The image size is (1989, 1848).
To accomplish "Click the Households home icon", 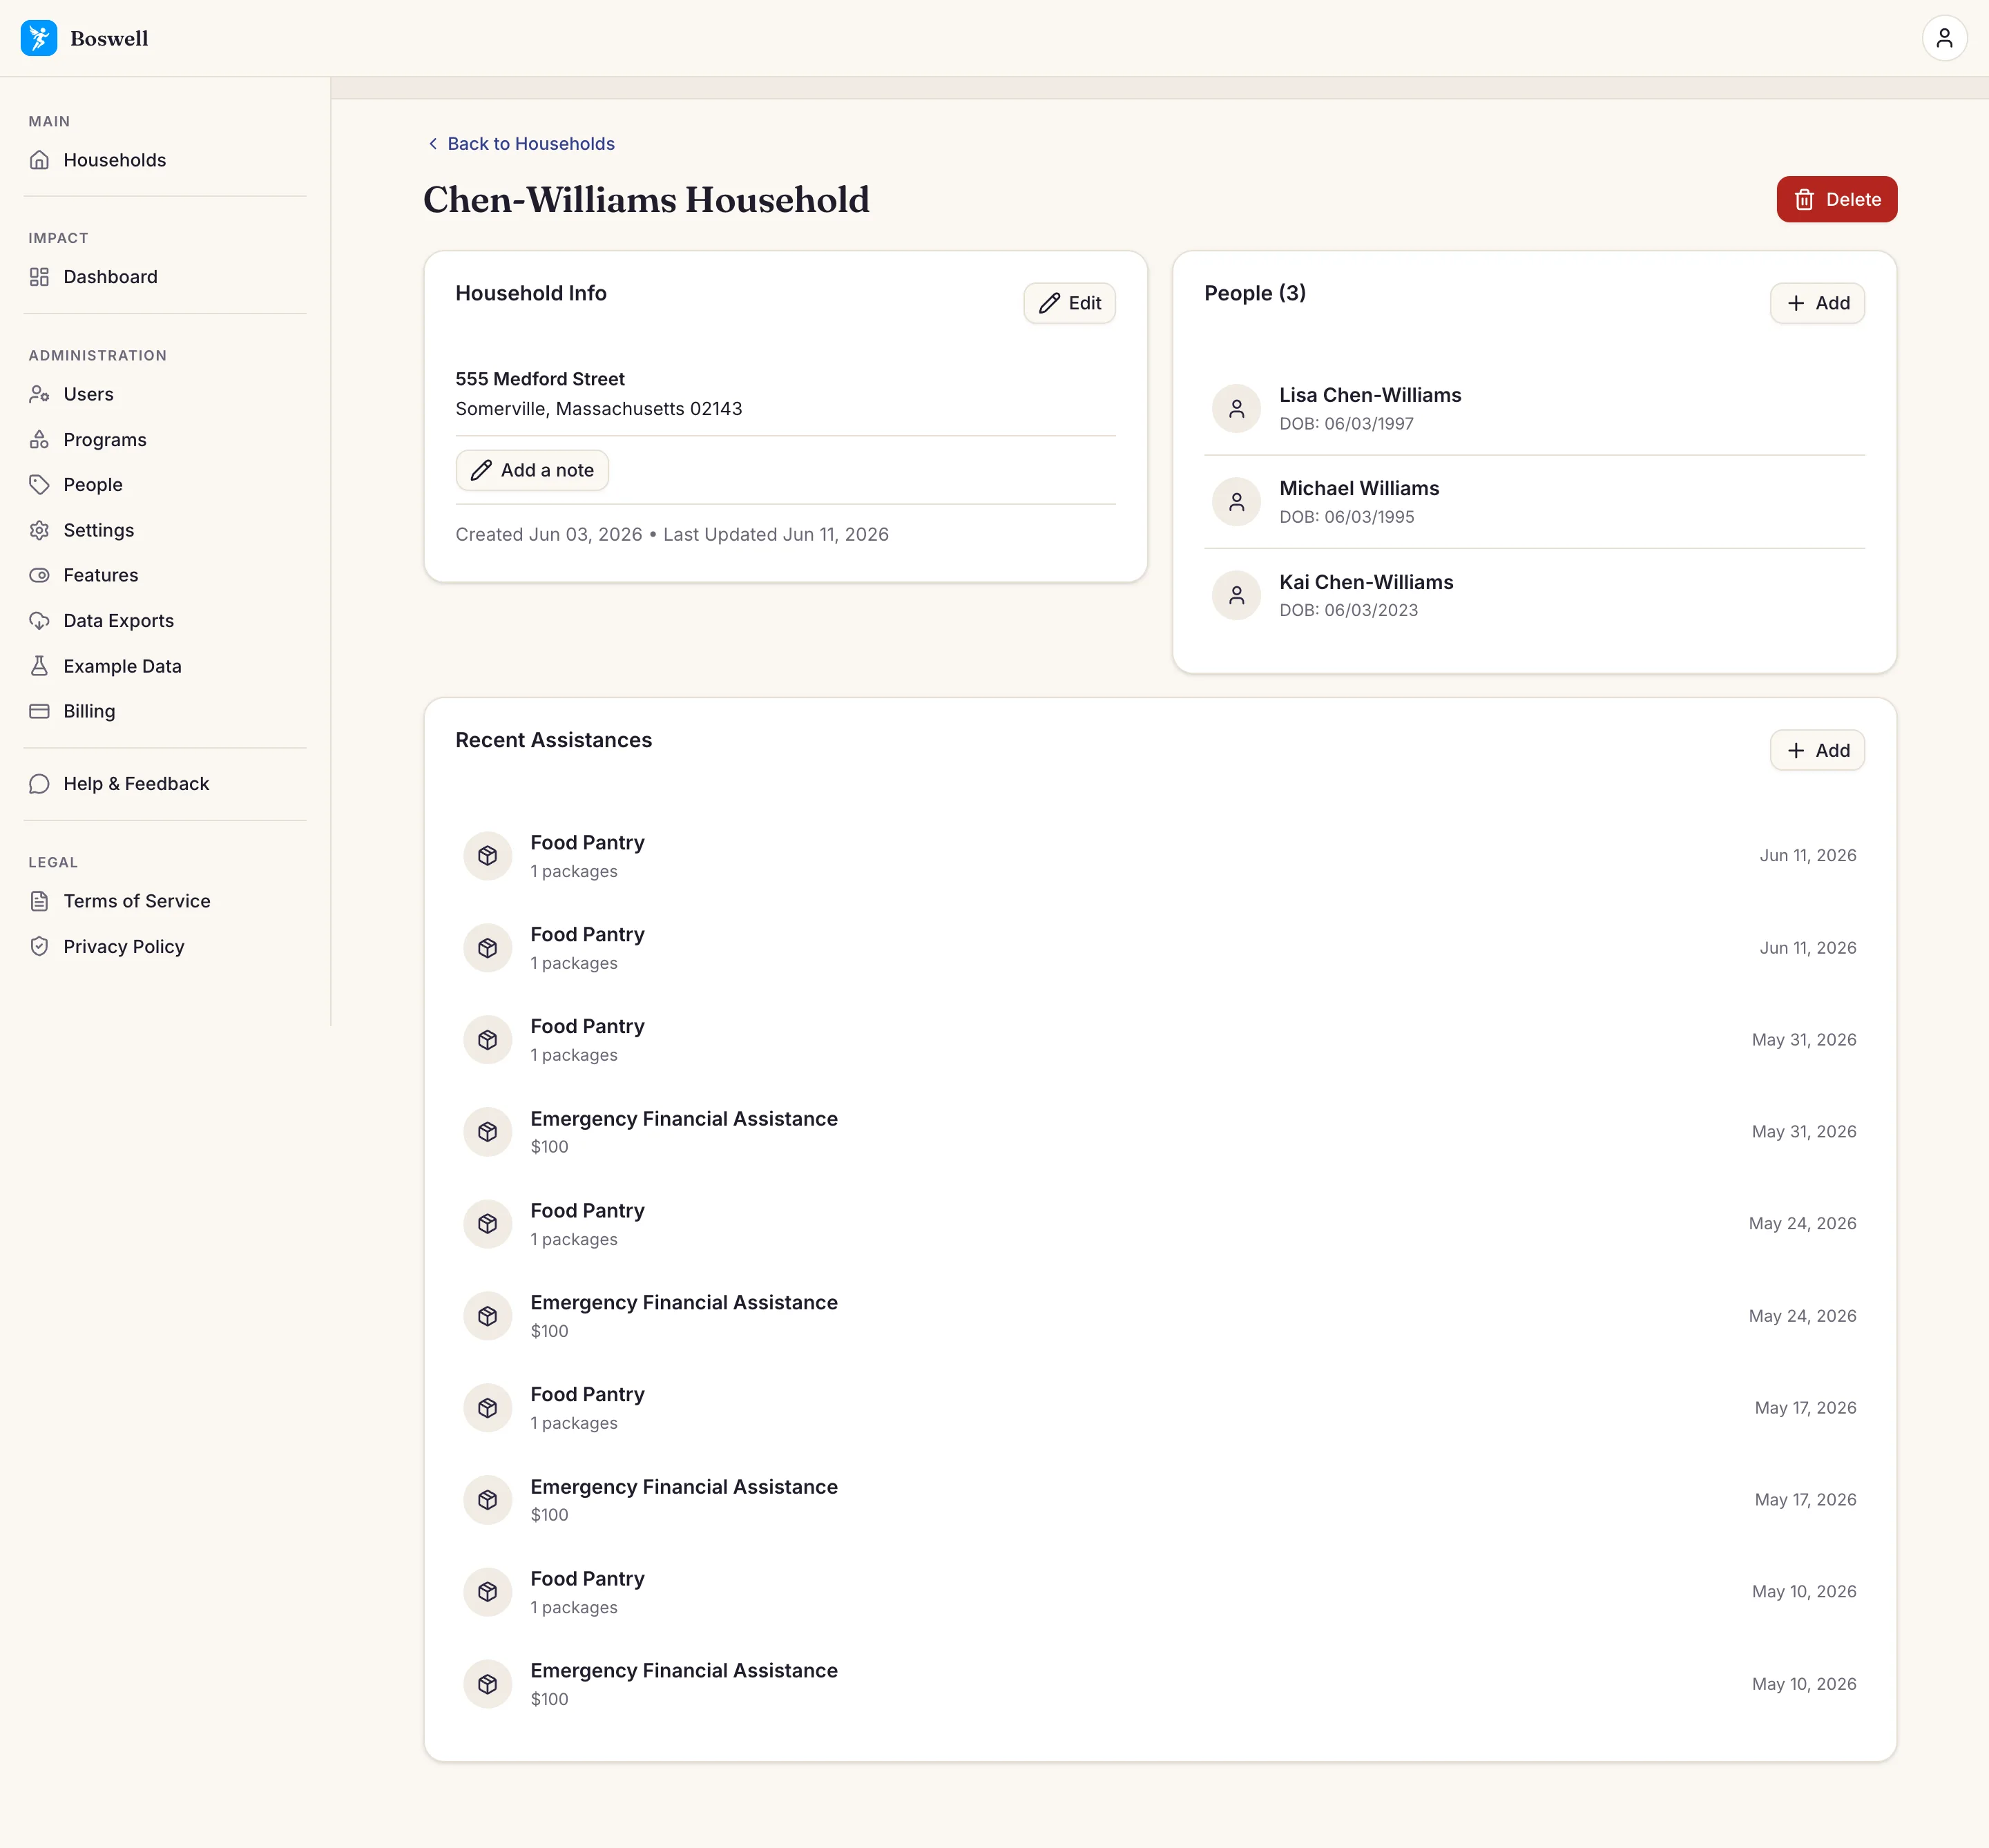I will click(39, 160).
